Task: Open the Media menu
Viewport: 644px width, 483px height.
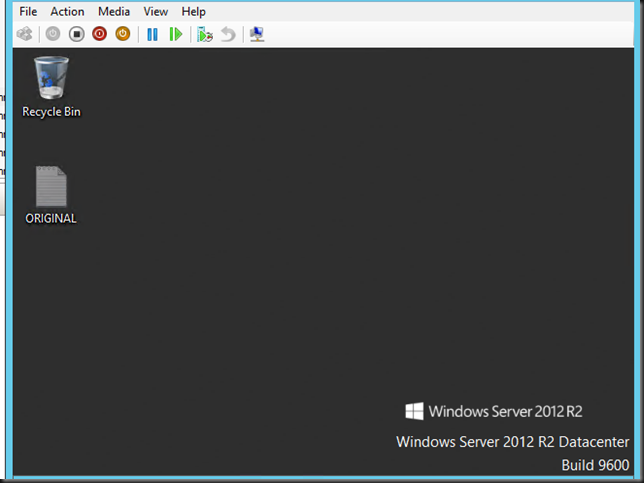Action: [x=114, y=12]
